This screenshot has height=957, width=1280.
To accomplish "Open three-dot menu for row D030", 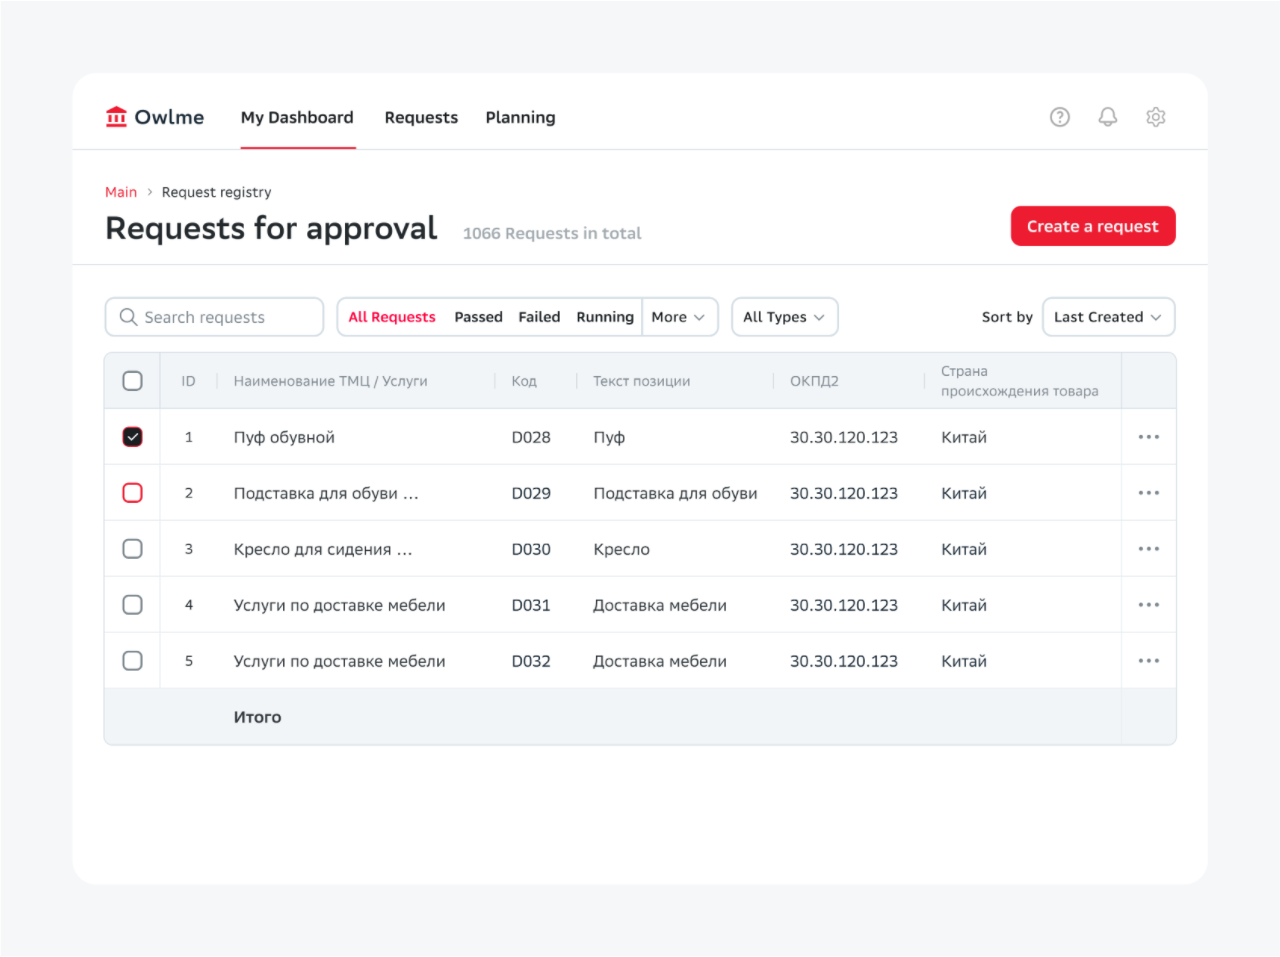I will [x=1149, y=549].
